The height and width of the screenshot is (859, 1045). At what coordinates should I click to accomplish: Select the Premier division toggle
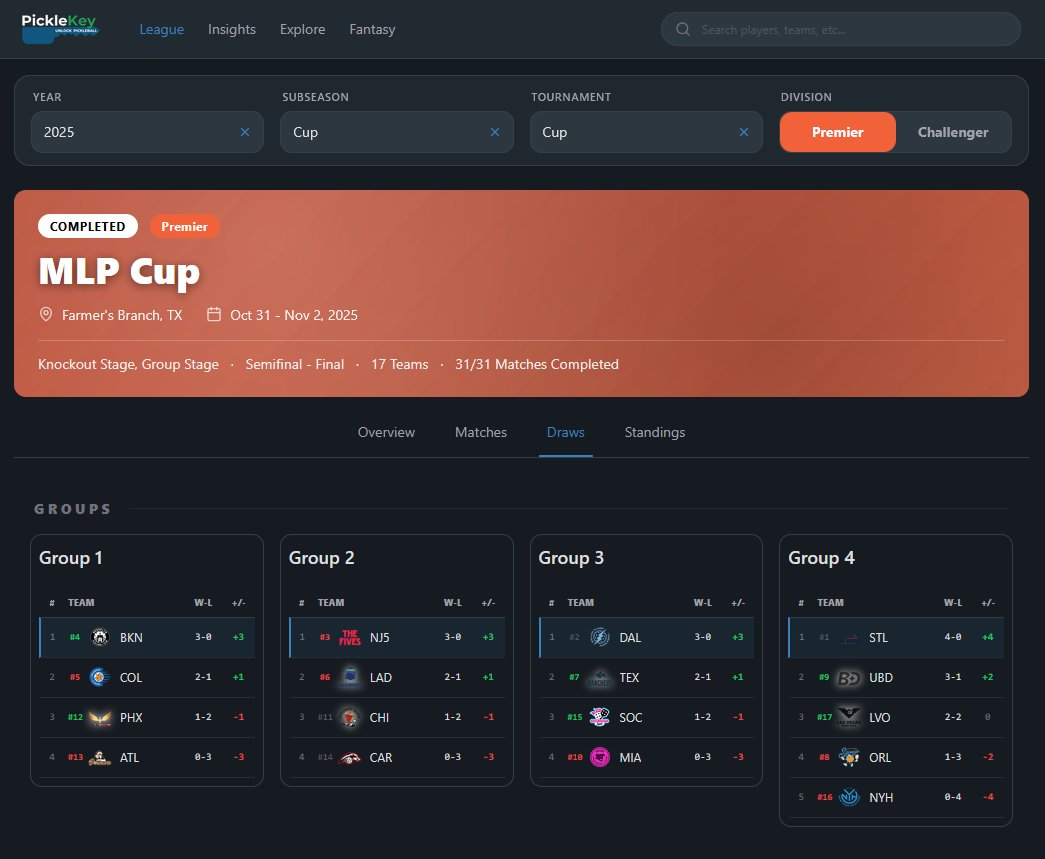pyautogui.click(x=837, y=132)
